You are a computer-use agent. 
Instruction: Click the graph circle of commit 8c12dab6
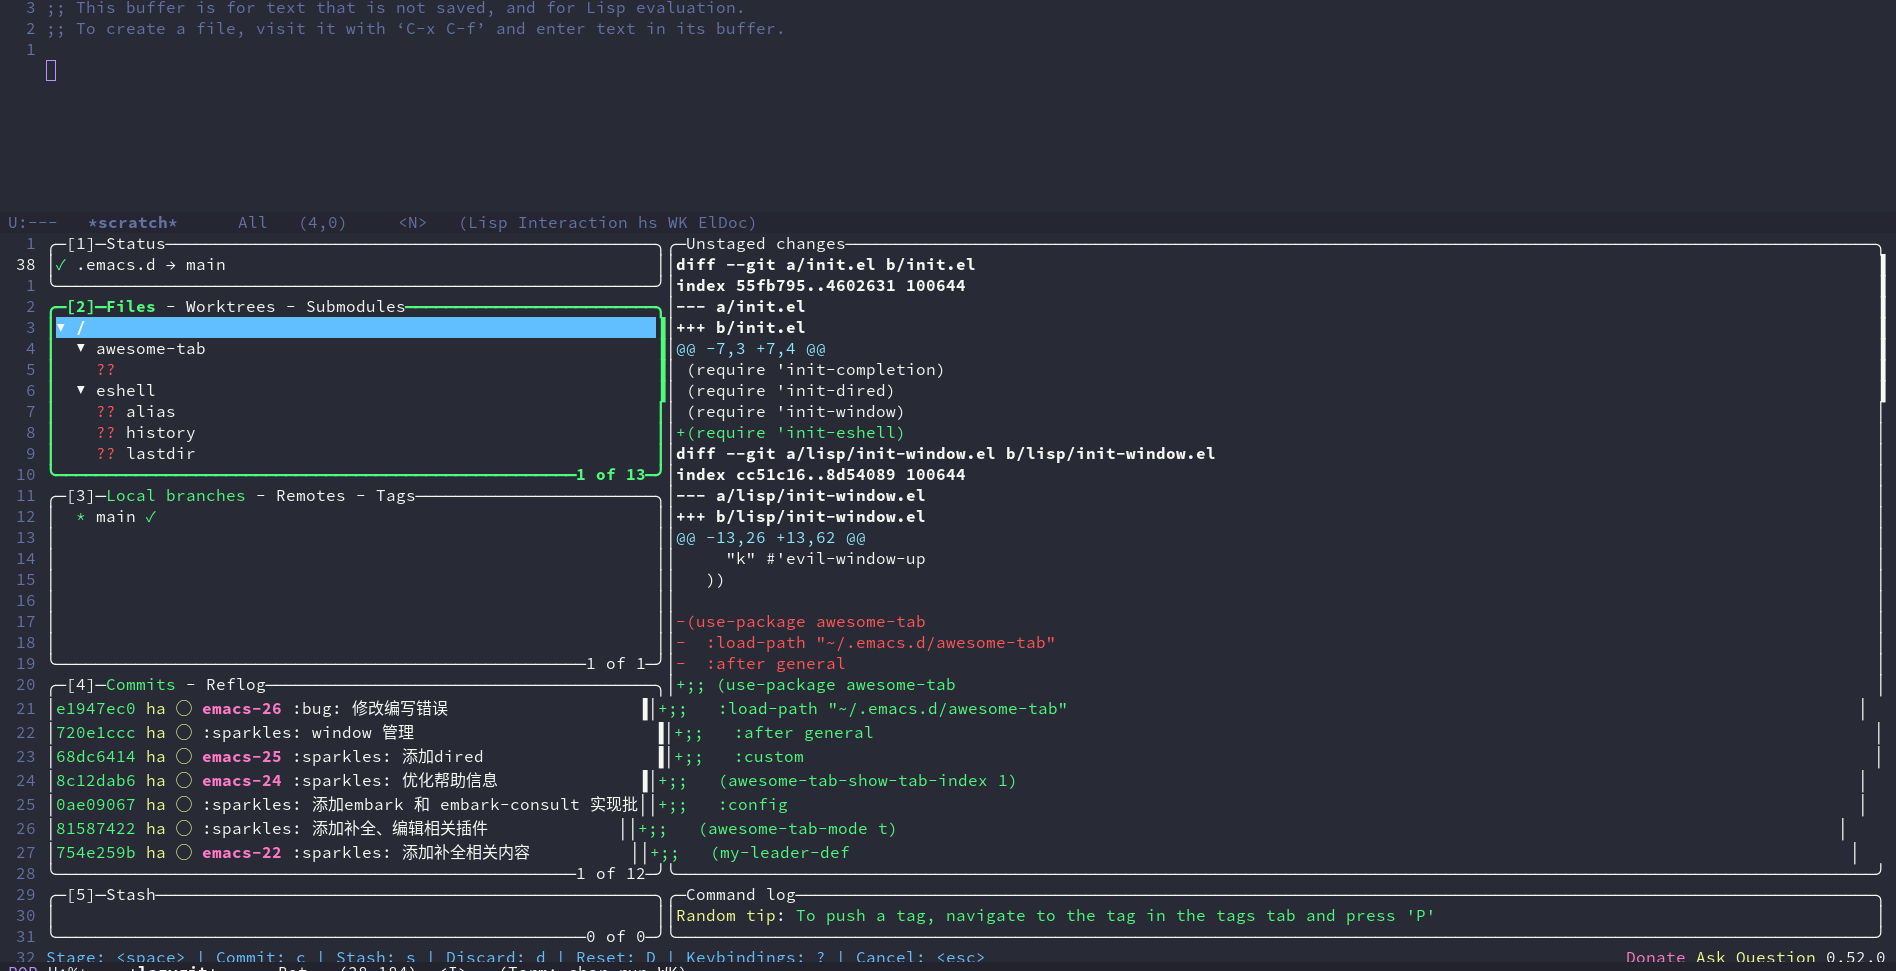[184, 780]
